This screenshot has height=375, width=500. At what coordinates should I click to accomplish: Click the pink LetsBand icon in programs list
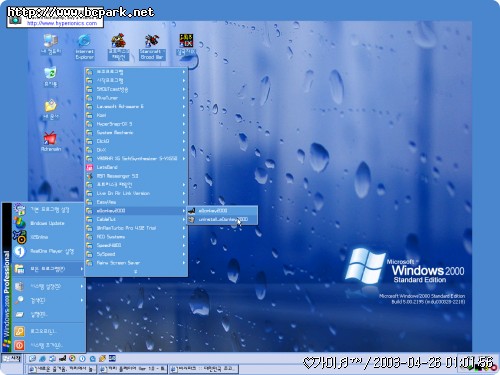[89, 167]
